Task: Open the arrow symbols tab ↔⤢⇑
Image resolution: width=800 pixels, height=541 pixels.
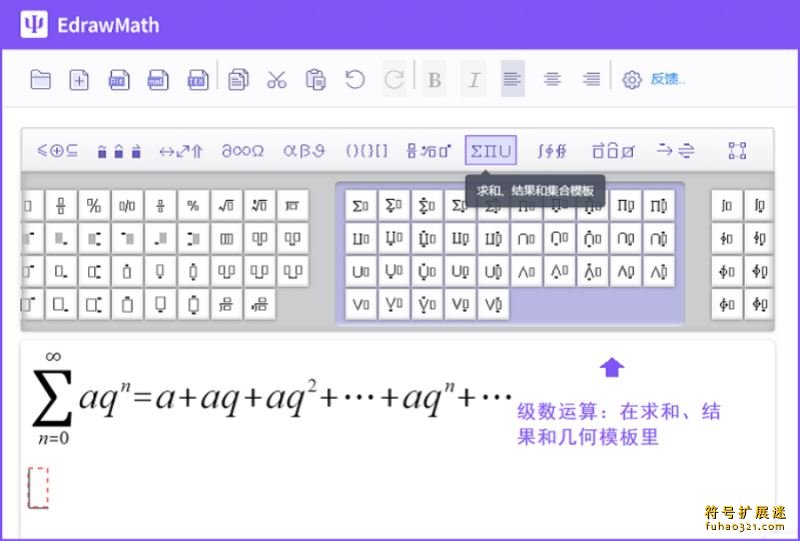Action: pos(181,151)
